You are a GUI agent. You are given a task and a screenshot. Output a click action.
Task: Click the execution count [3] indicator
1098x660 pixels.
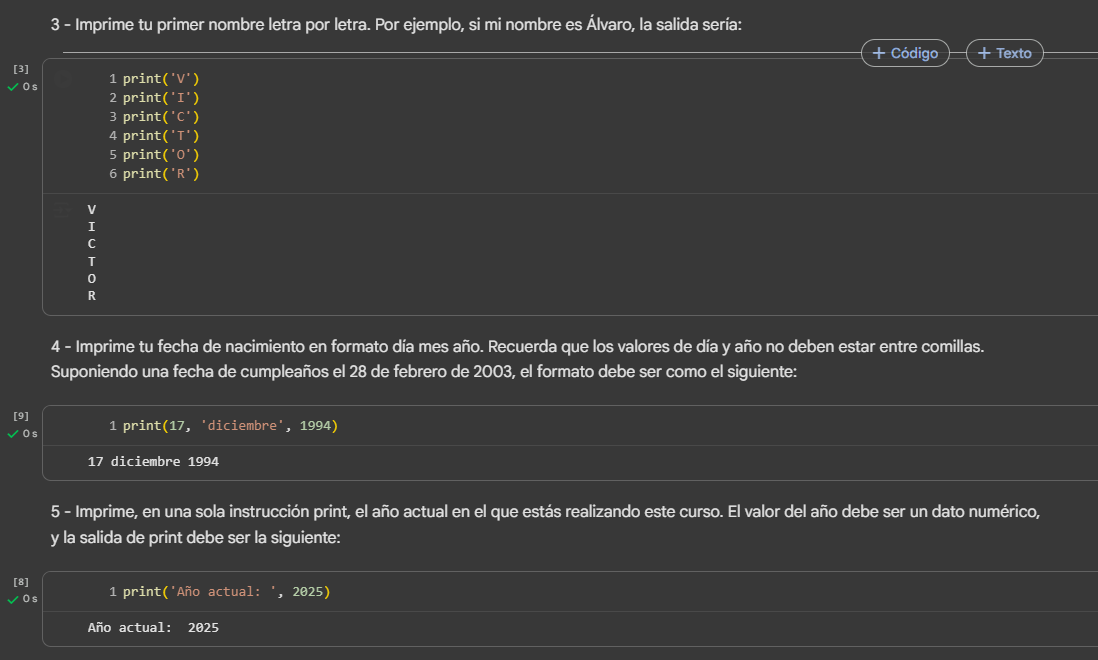tap(21, 69)
